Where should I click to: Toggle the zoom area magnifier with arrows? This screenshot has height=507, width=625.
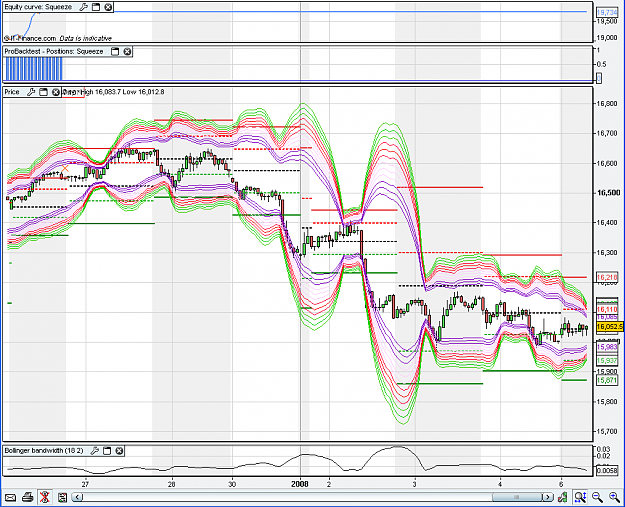coord(580,497)
